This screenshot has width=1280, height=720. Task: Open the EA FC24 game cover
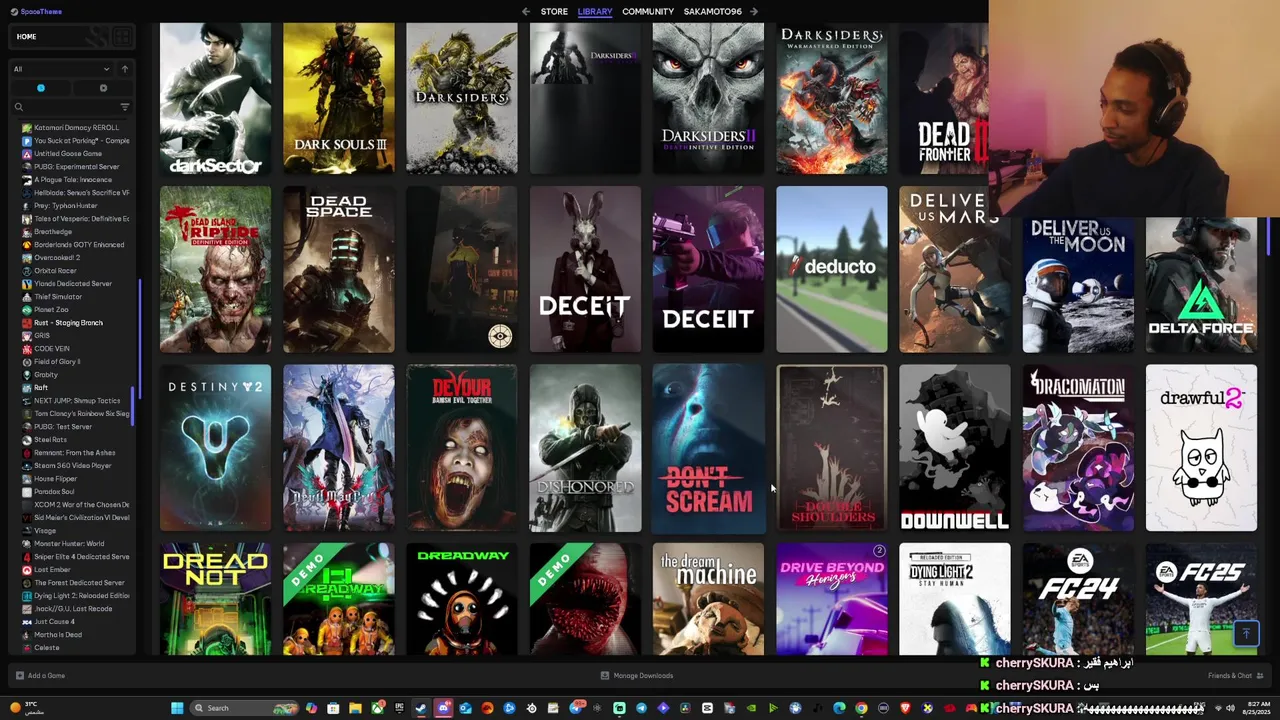pos(1078,599)
